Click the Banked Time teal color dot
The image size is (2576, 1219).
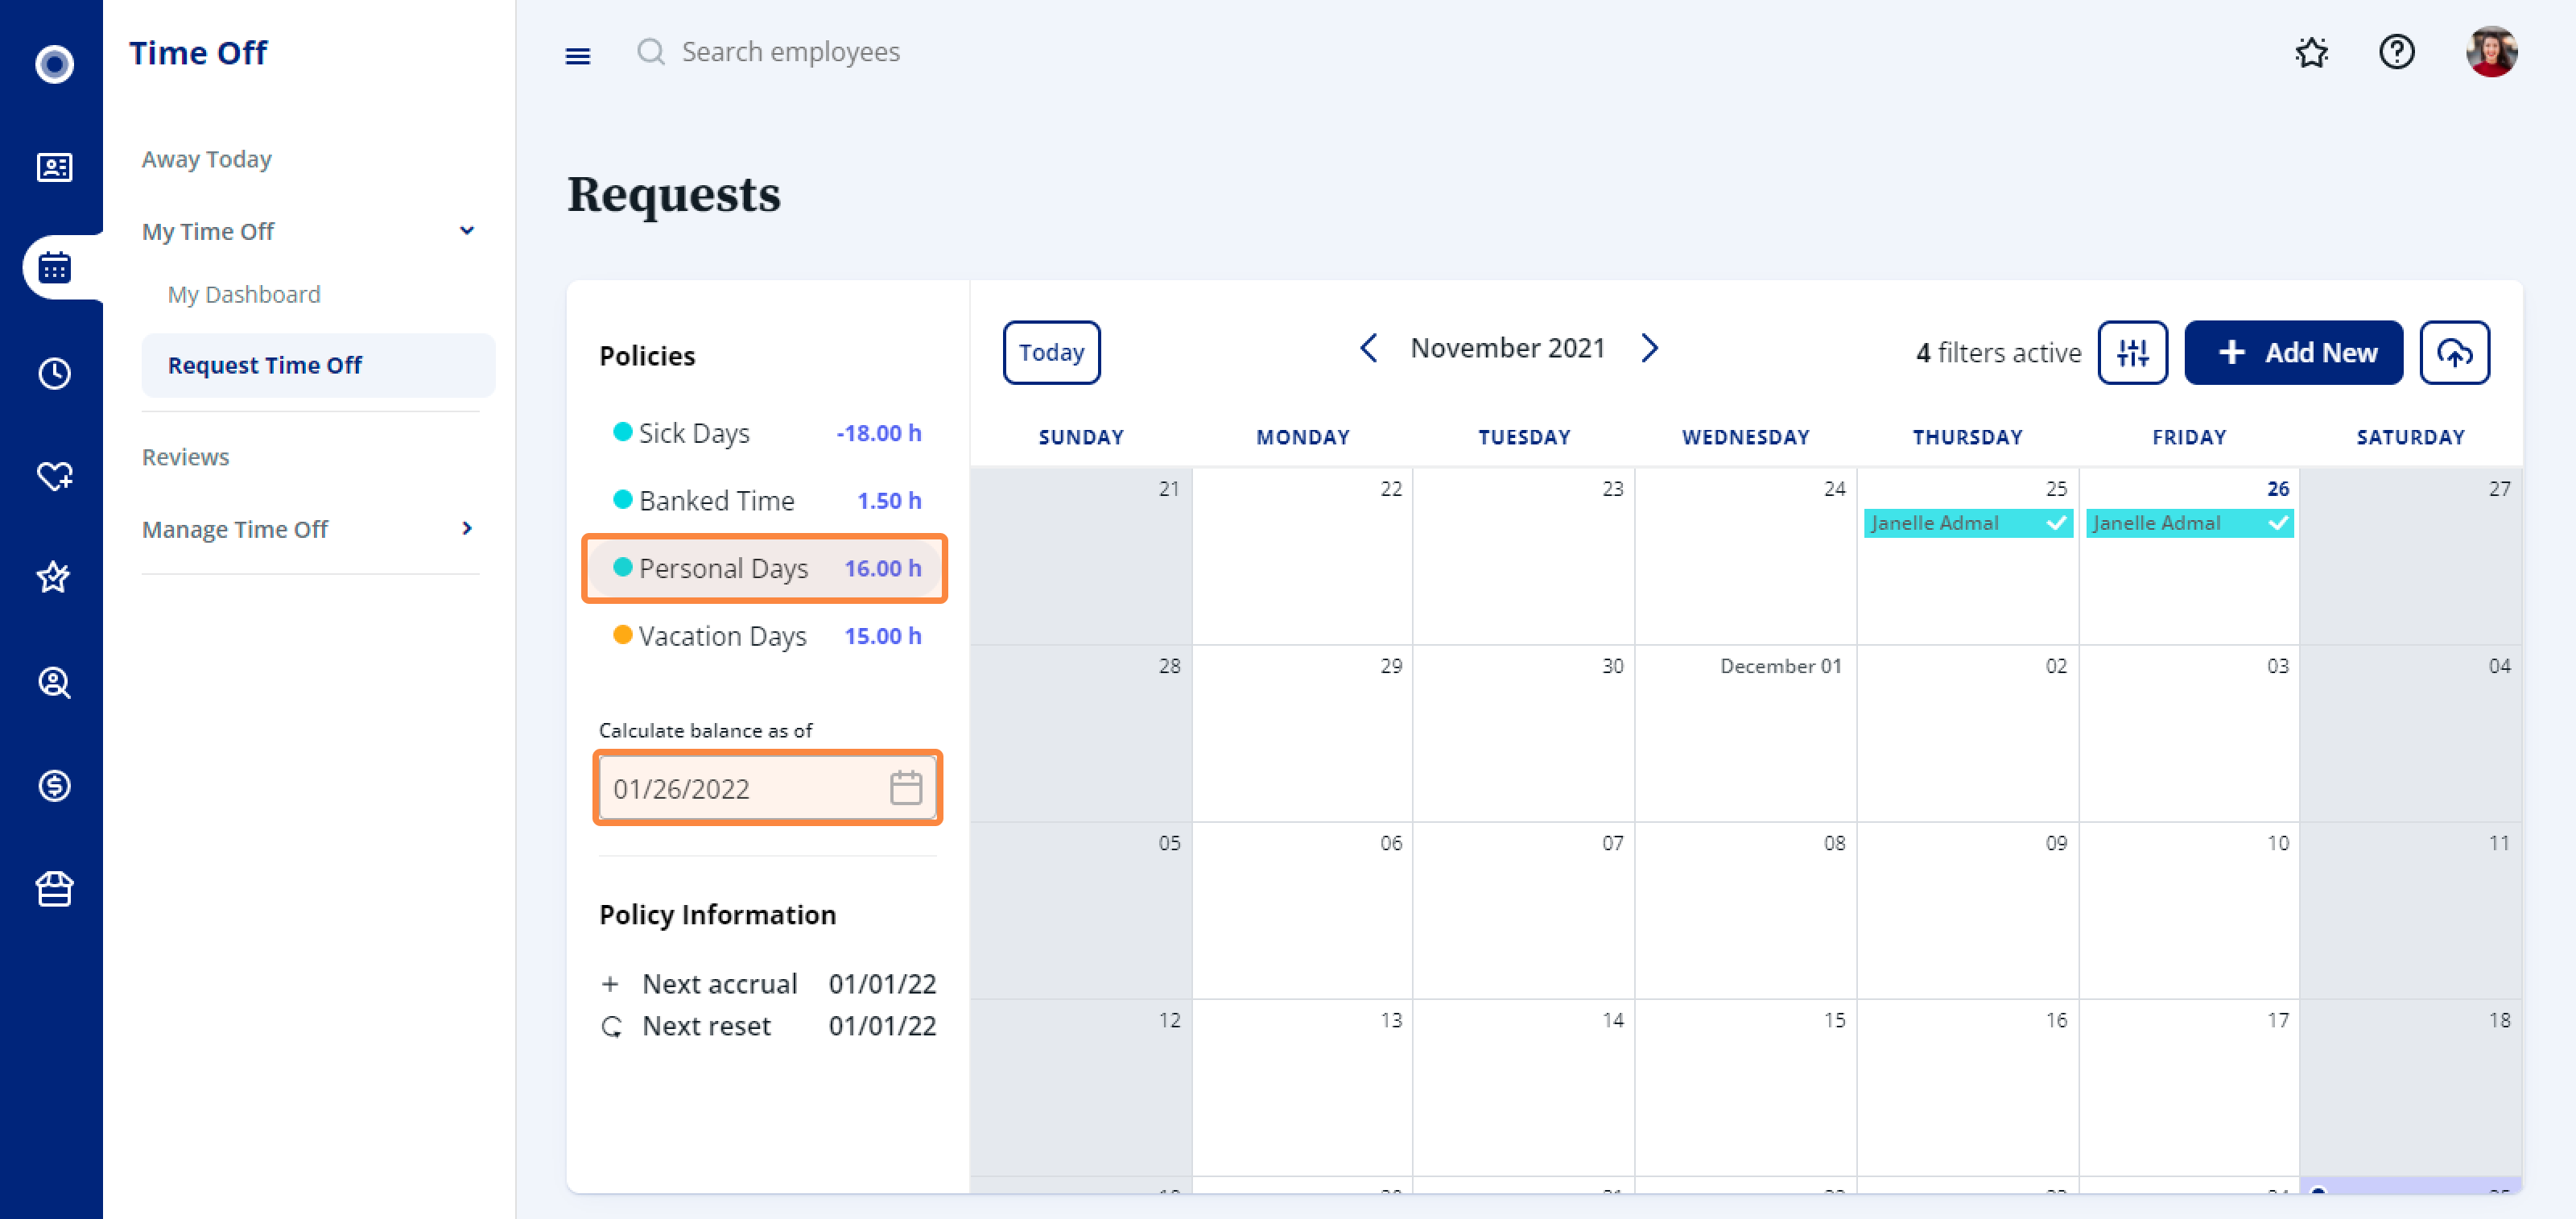pyautogui.click(x=622, y=499)
